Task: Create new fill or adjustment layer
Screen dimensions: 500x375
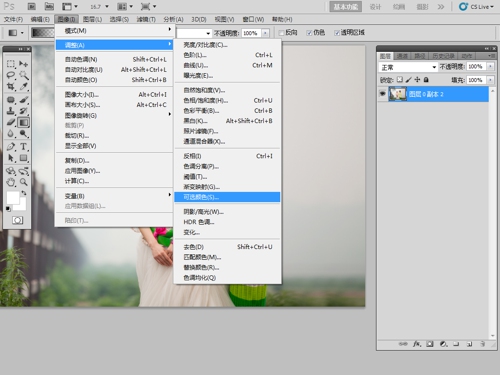Action: pyautogui.click(x=443, y=344)
